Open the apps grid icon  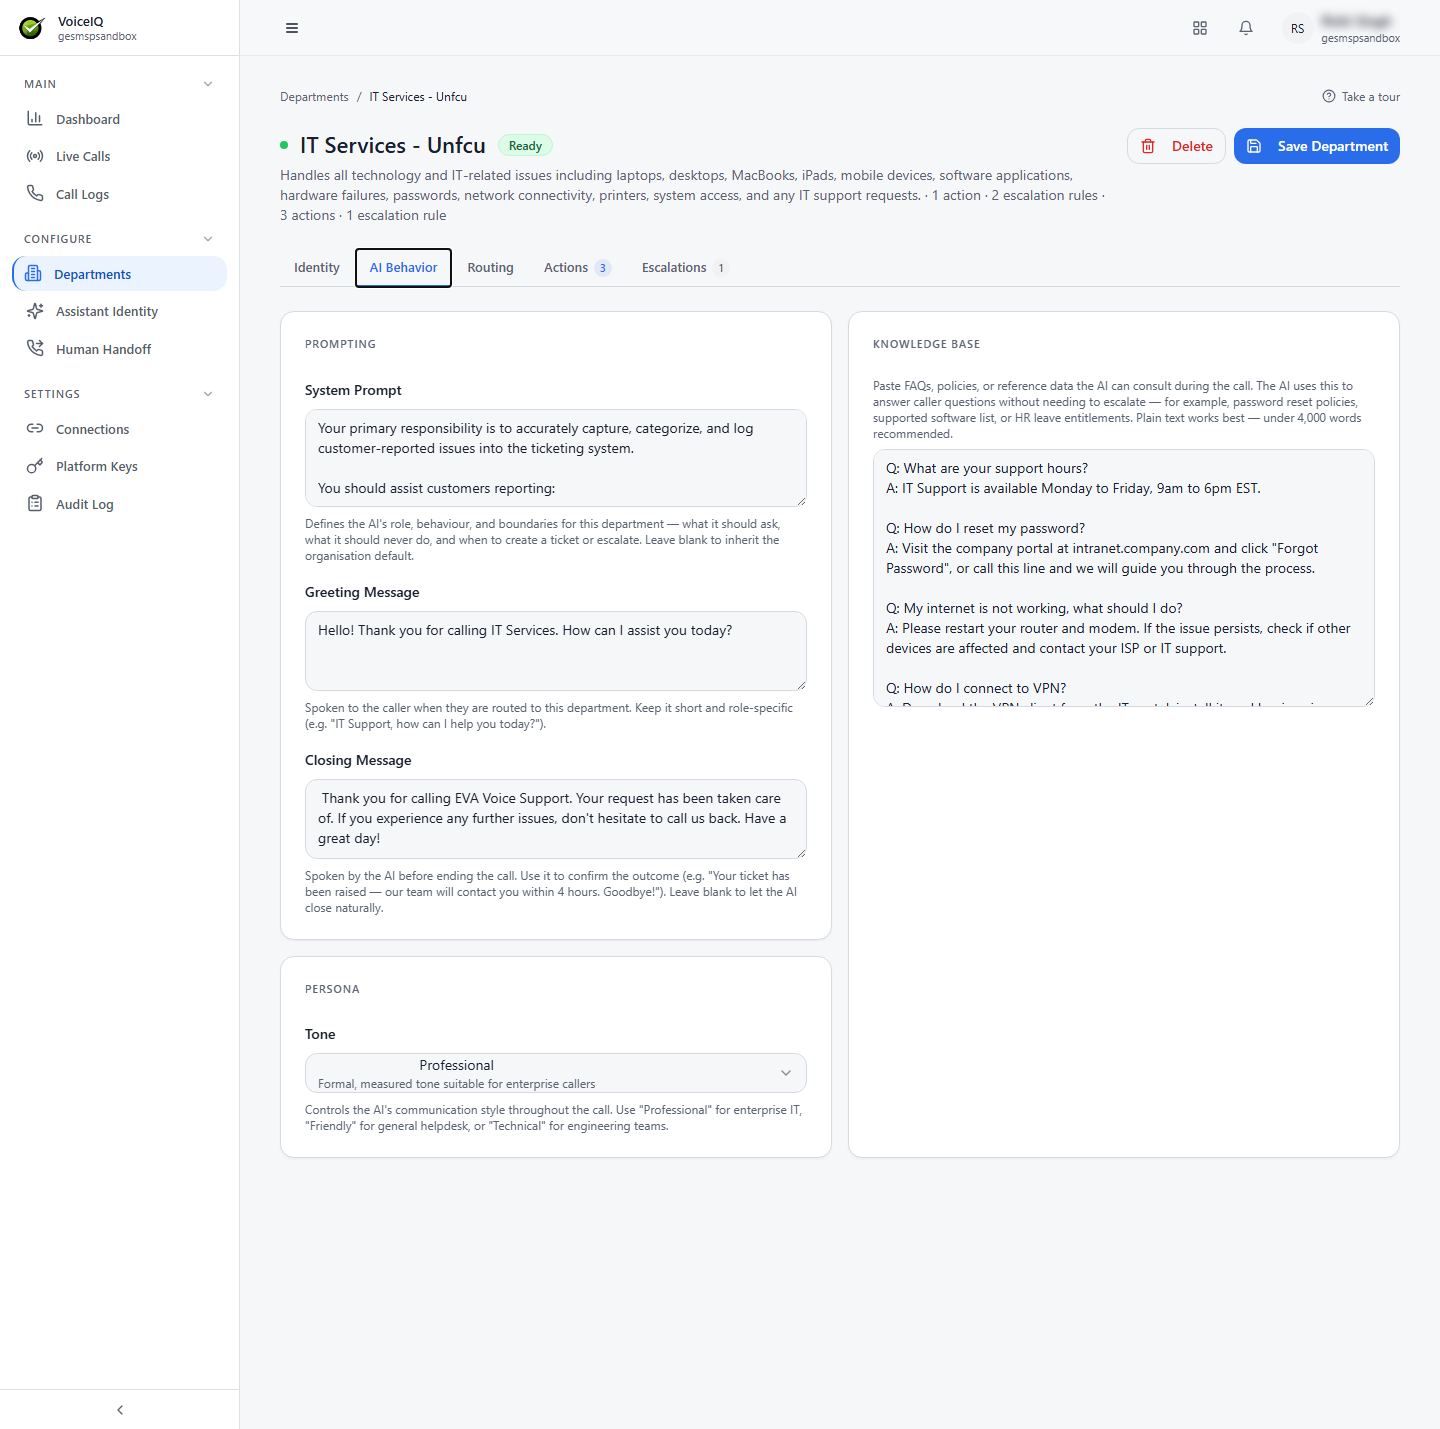pyautogui.click(x=1200, y=28)
